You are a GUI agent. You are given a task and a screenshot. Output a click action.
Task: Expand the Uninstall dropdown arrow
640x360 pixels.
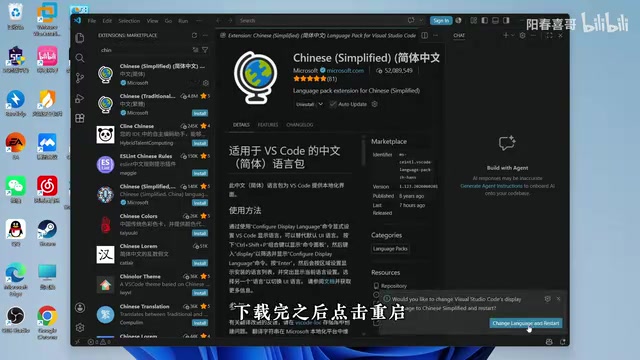pos(320,104)
